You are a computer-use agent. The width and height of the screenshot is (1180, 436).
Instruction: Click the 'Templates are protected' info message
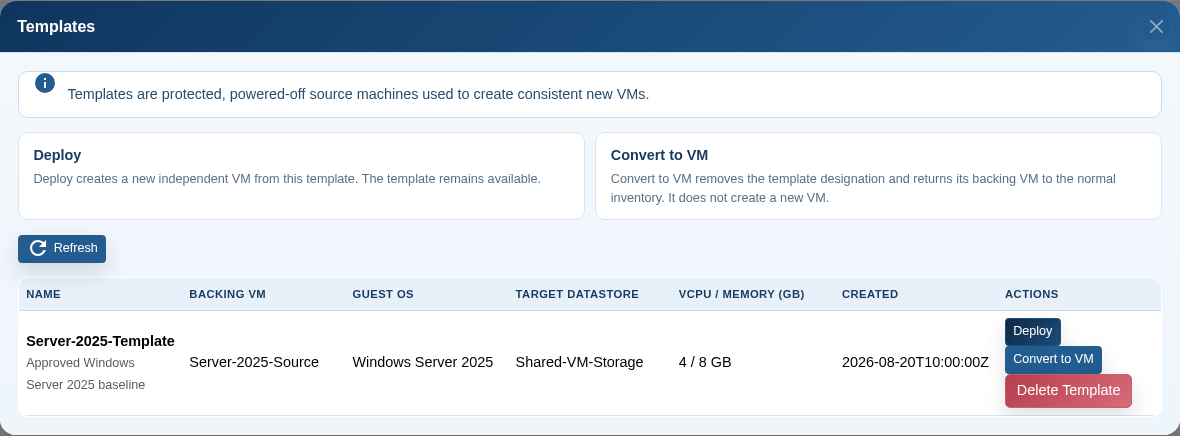pyautogui.click(x=358, y=95)
